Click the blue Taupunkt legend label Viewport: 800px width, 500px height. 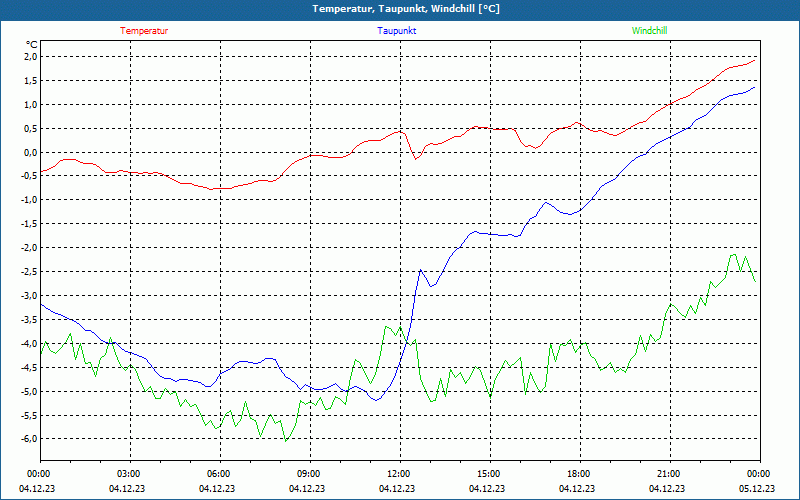click(396, 31)
